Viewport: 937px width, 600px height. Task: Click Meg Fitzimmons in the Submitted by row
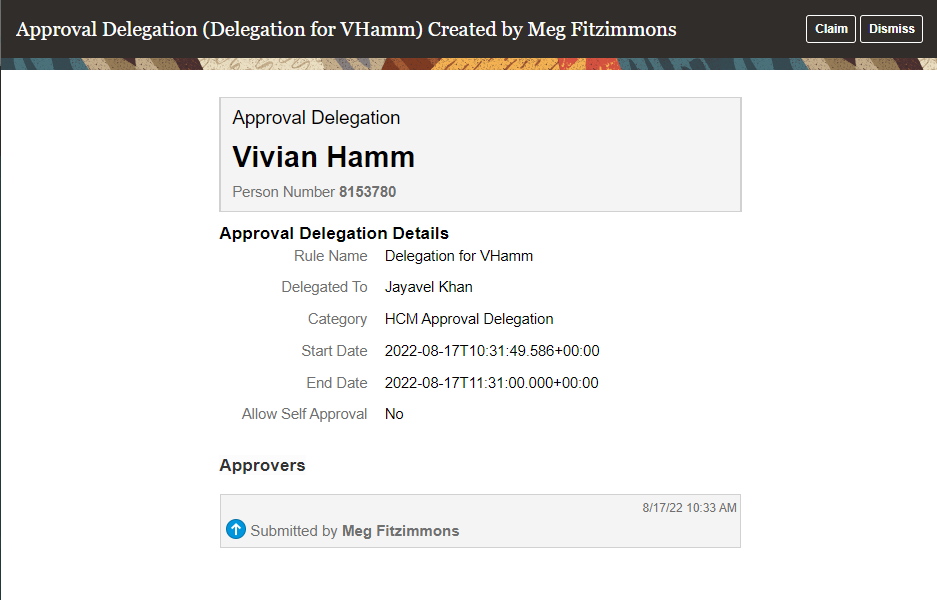tap(400, 531)
